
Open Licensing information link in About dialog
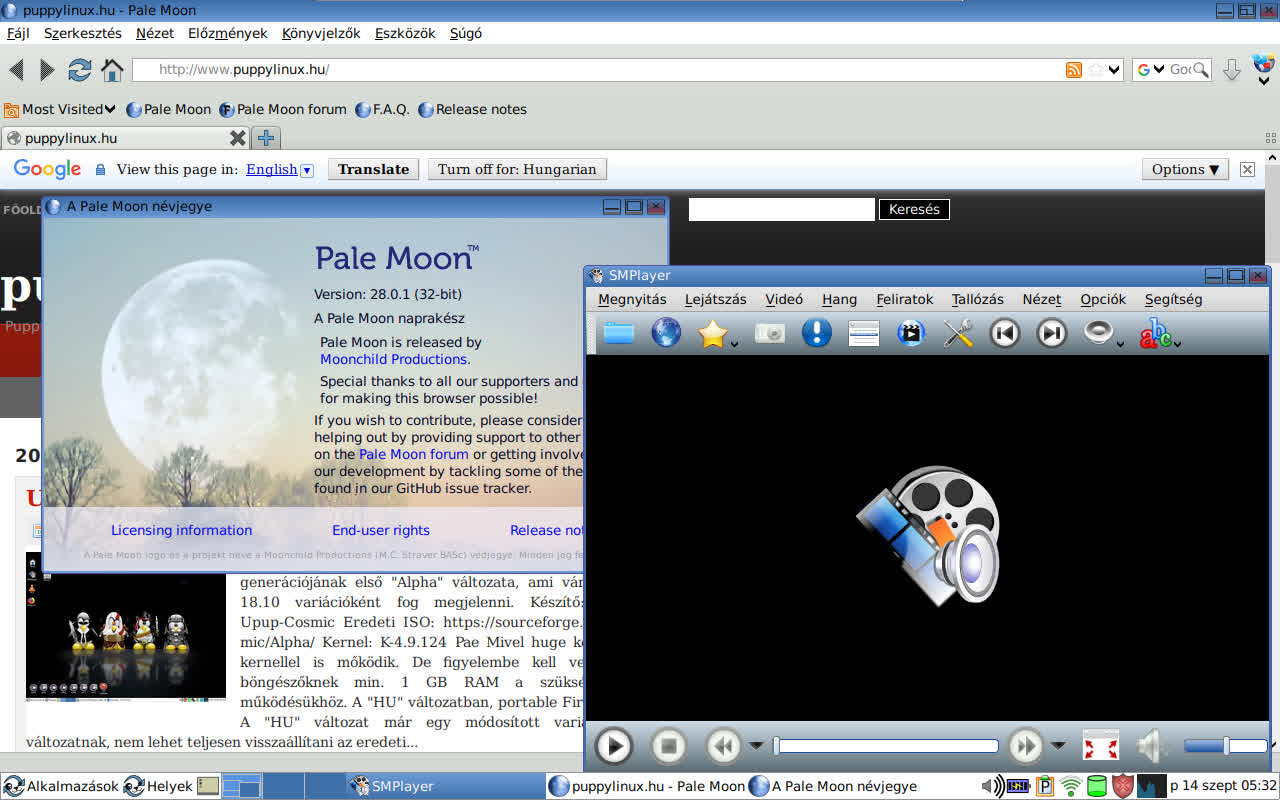pyautogui.click(x=181, y=530)
